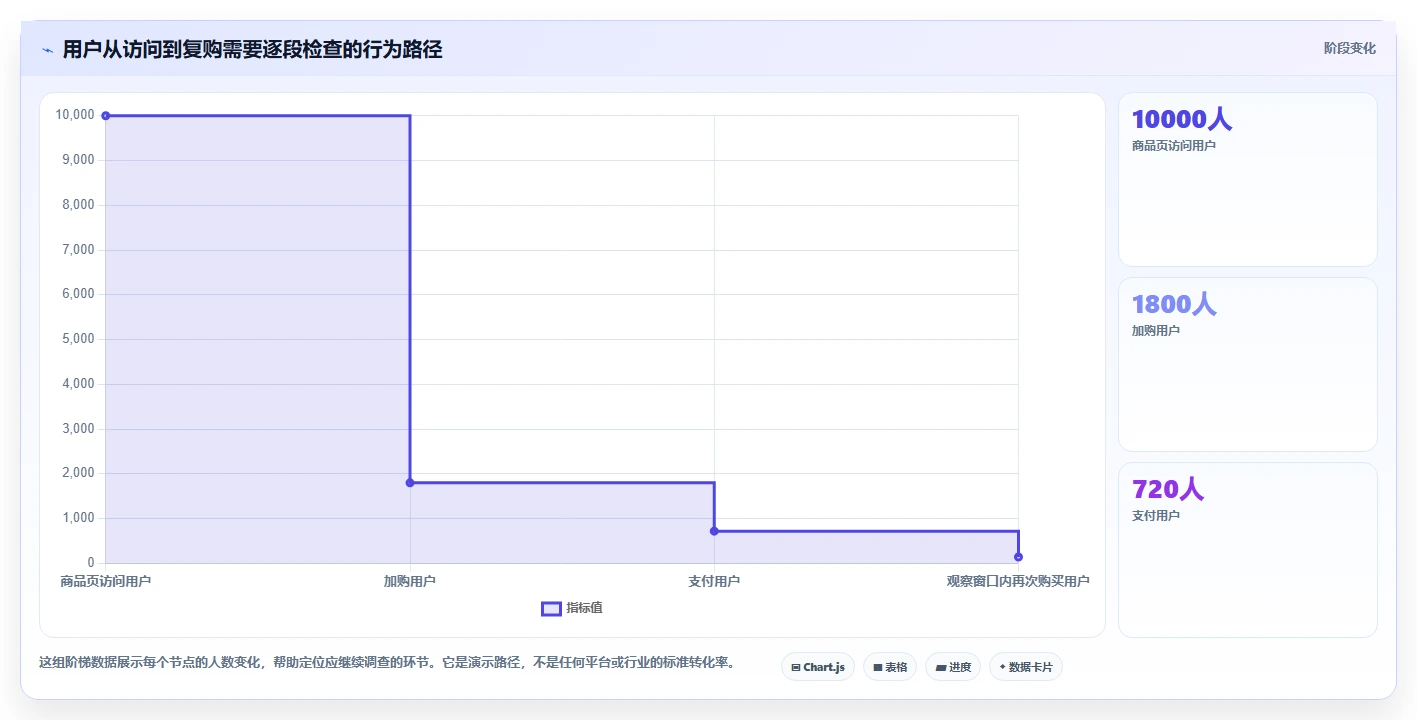The height and width of the screenshot is (720, 1417).
Task: Click the 1800人 加购用户 card
Action: (1248, 365)
